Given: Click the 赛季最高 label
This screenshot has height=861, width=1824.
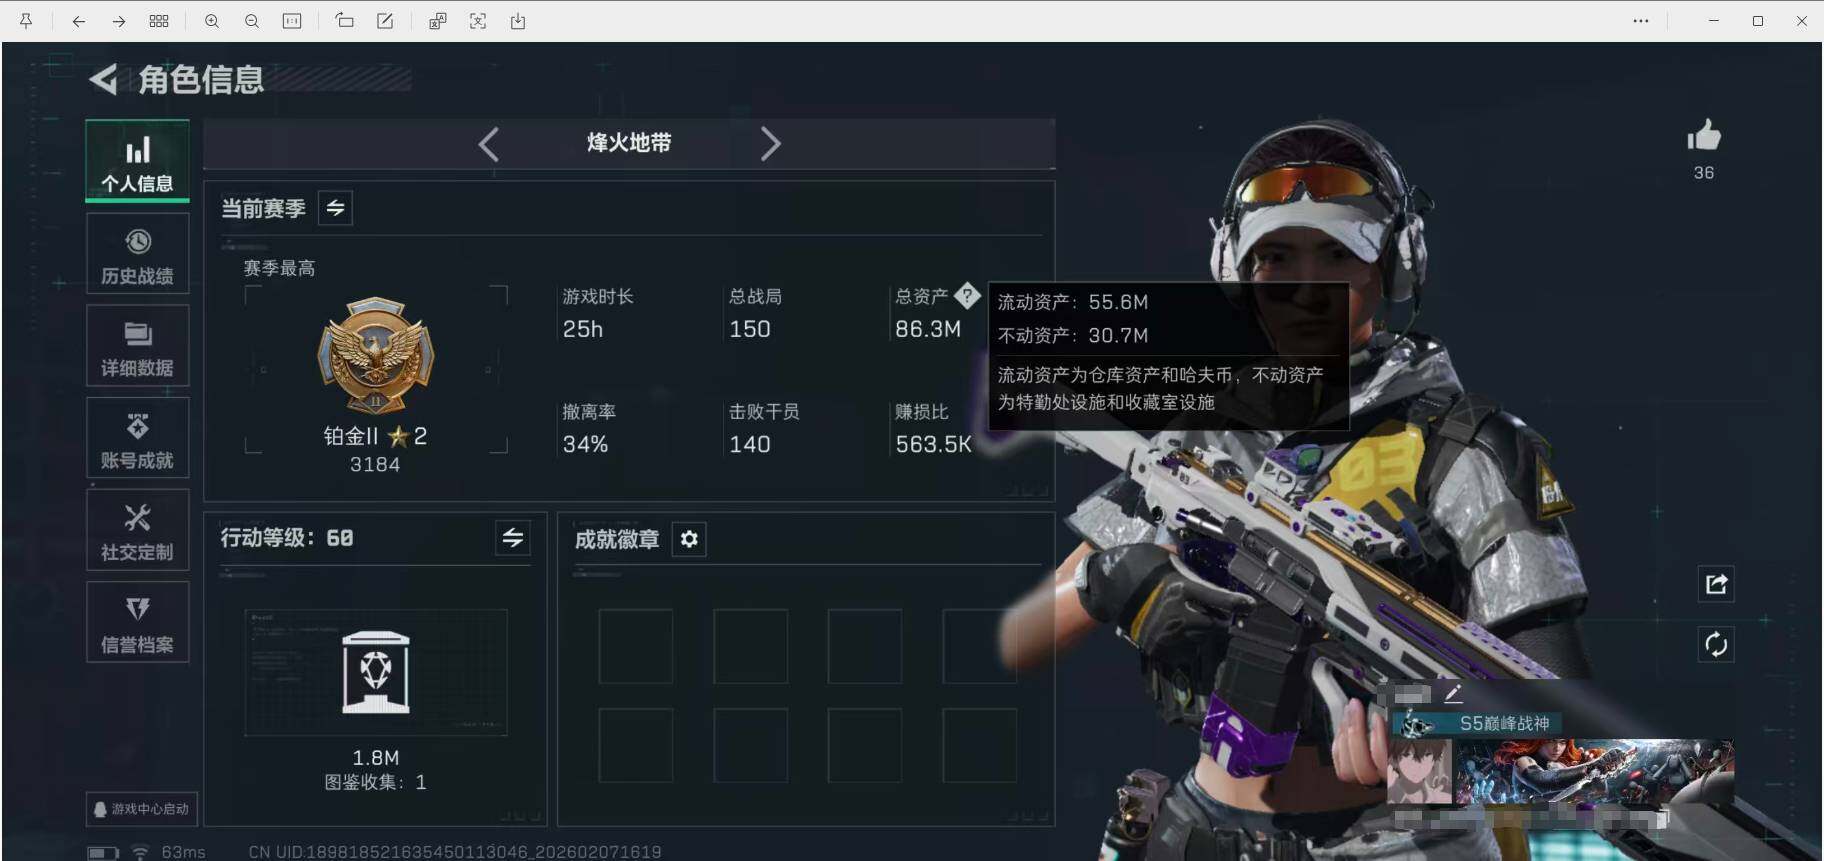Looking at the screenshot, I should (280, 268).
